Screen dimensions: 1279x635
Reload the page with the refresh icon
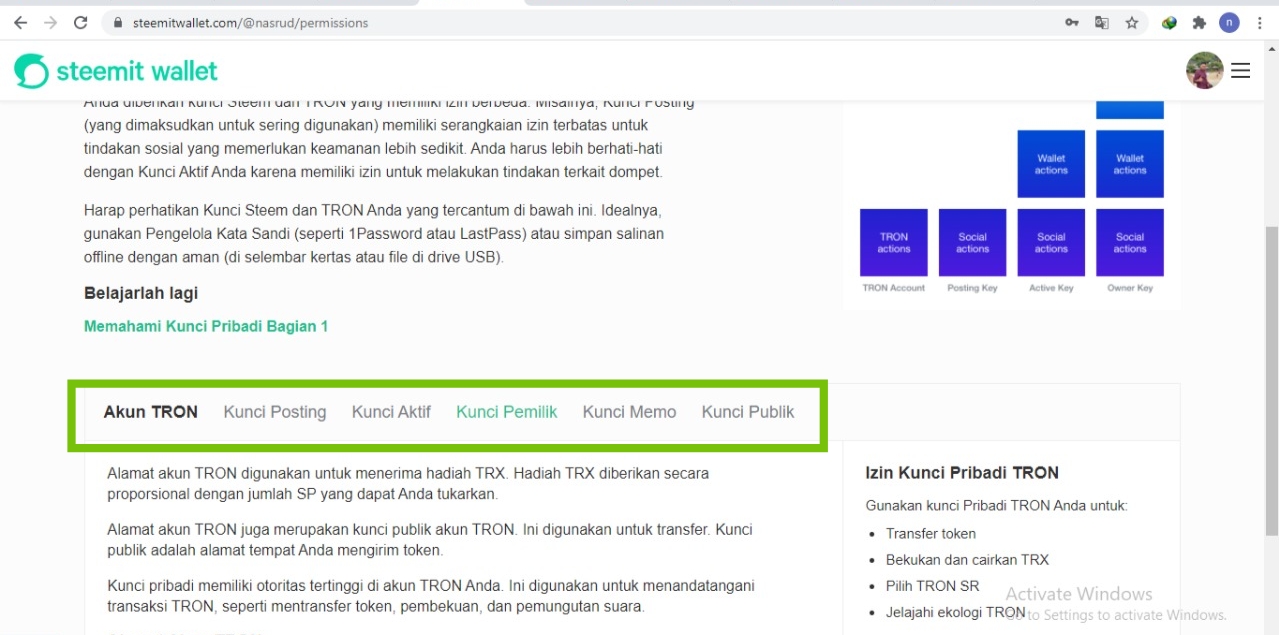tap(81, 22)
